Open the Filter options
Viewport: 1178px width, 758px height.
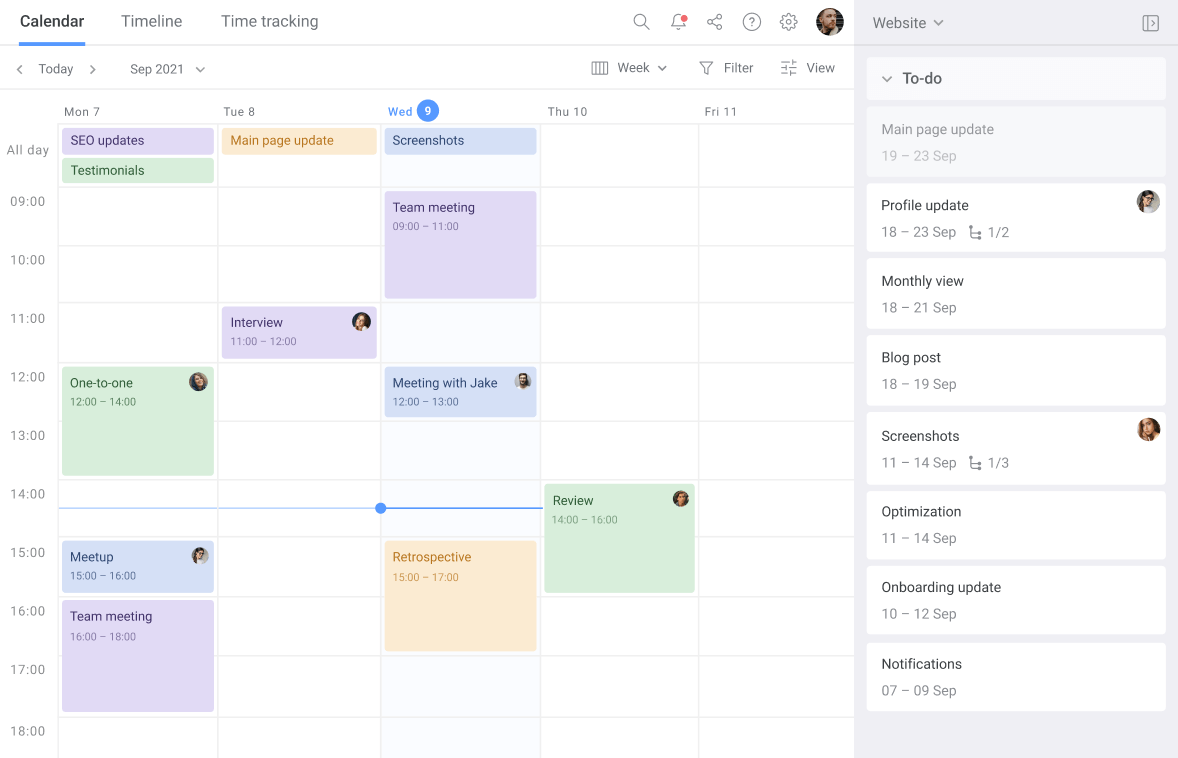[726, 68]
